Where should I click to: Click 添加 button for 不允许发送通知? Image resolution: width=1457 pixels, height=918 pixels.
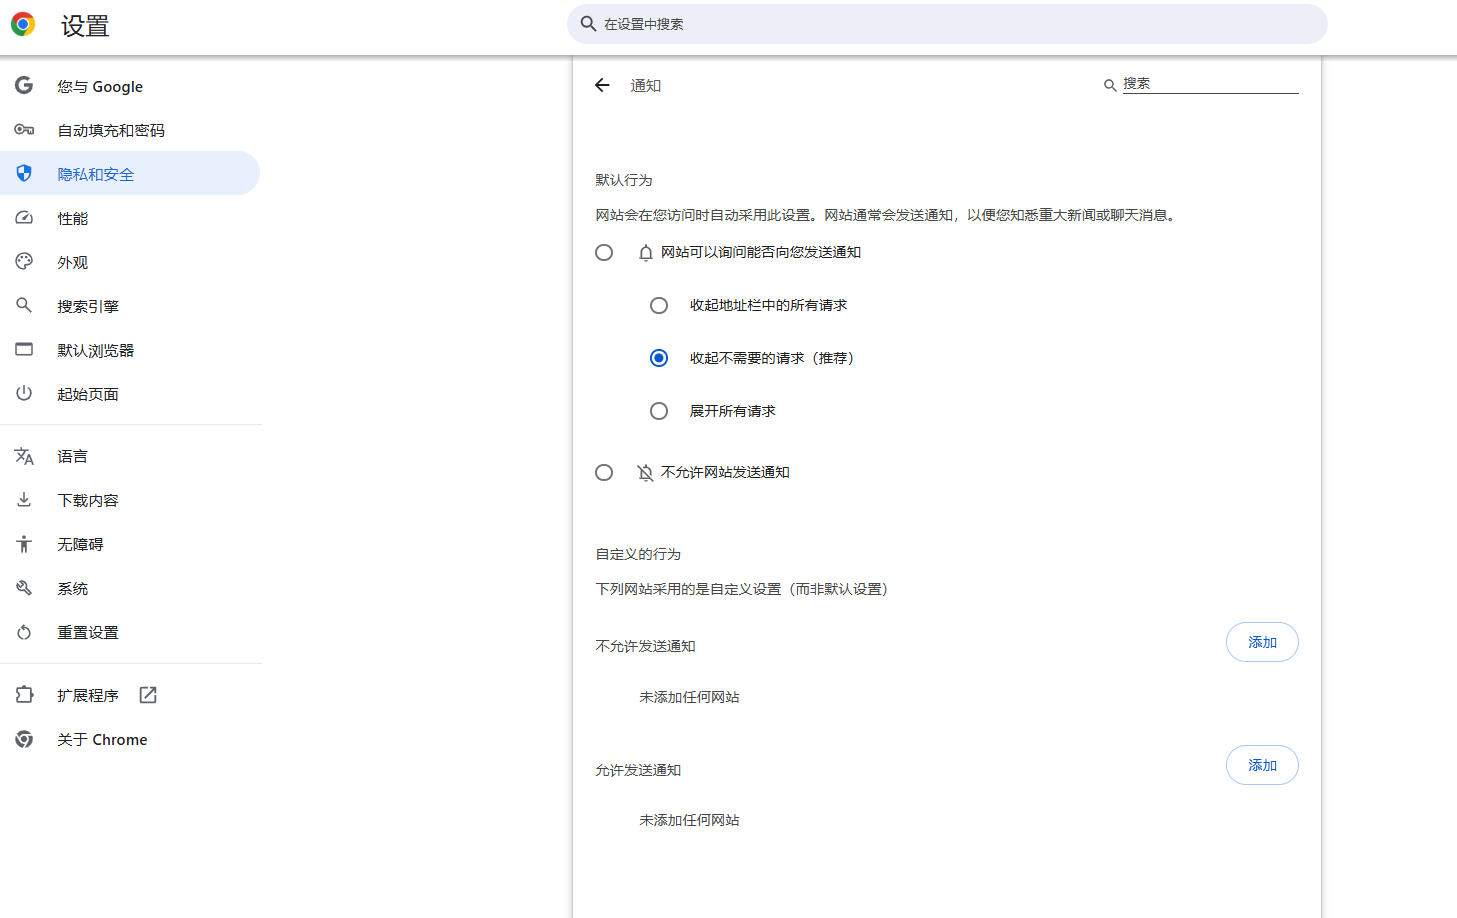point(1262,642)
